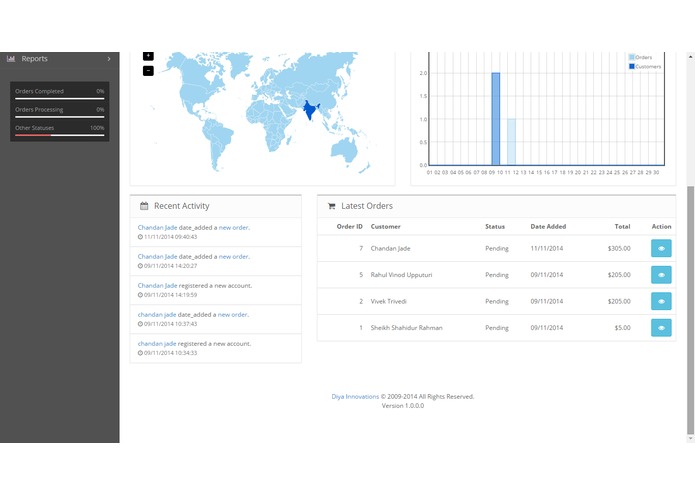Click the shopping cart icon beside Latest Orders
The image size is (695, 494).
(331, 206)
